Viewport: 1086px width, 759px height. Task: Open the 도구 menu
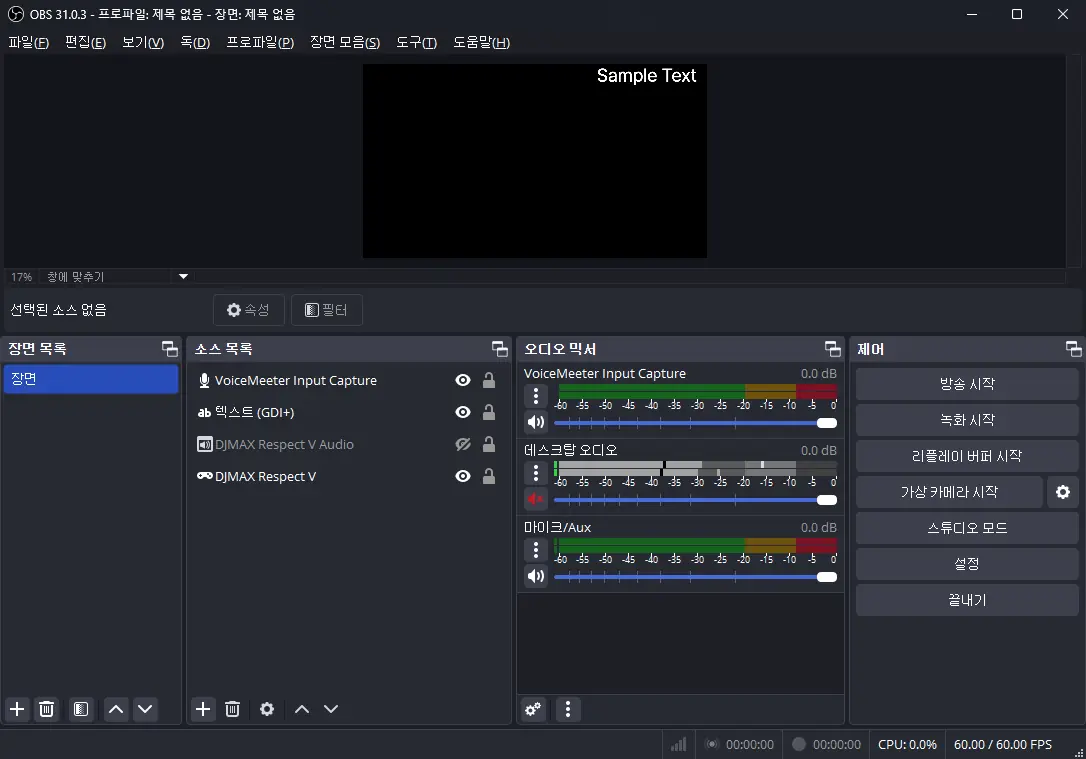[x=416, y=42]
